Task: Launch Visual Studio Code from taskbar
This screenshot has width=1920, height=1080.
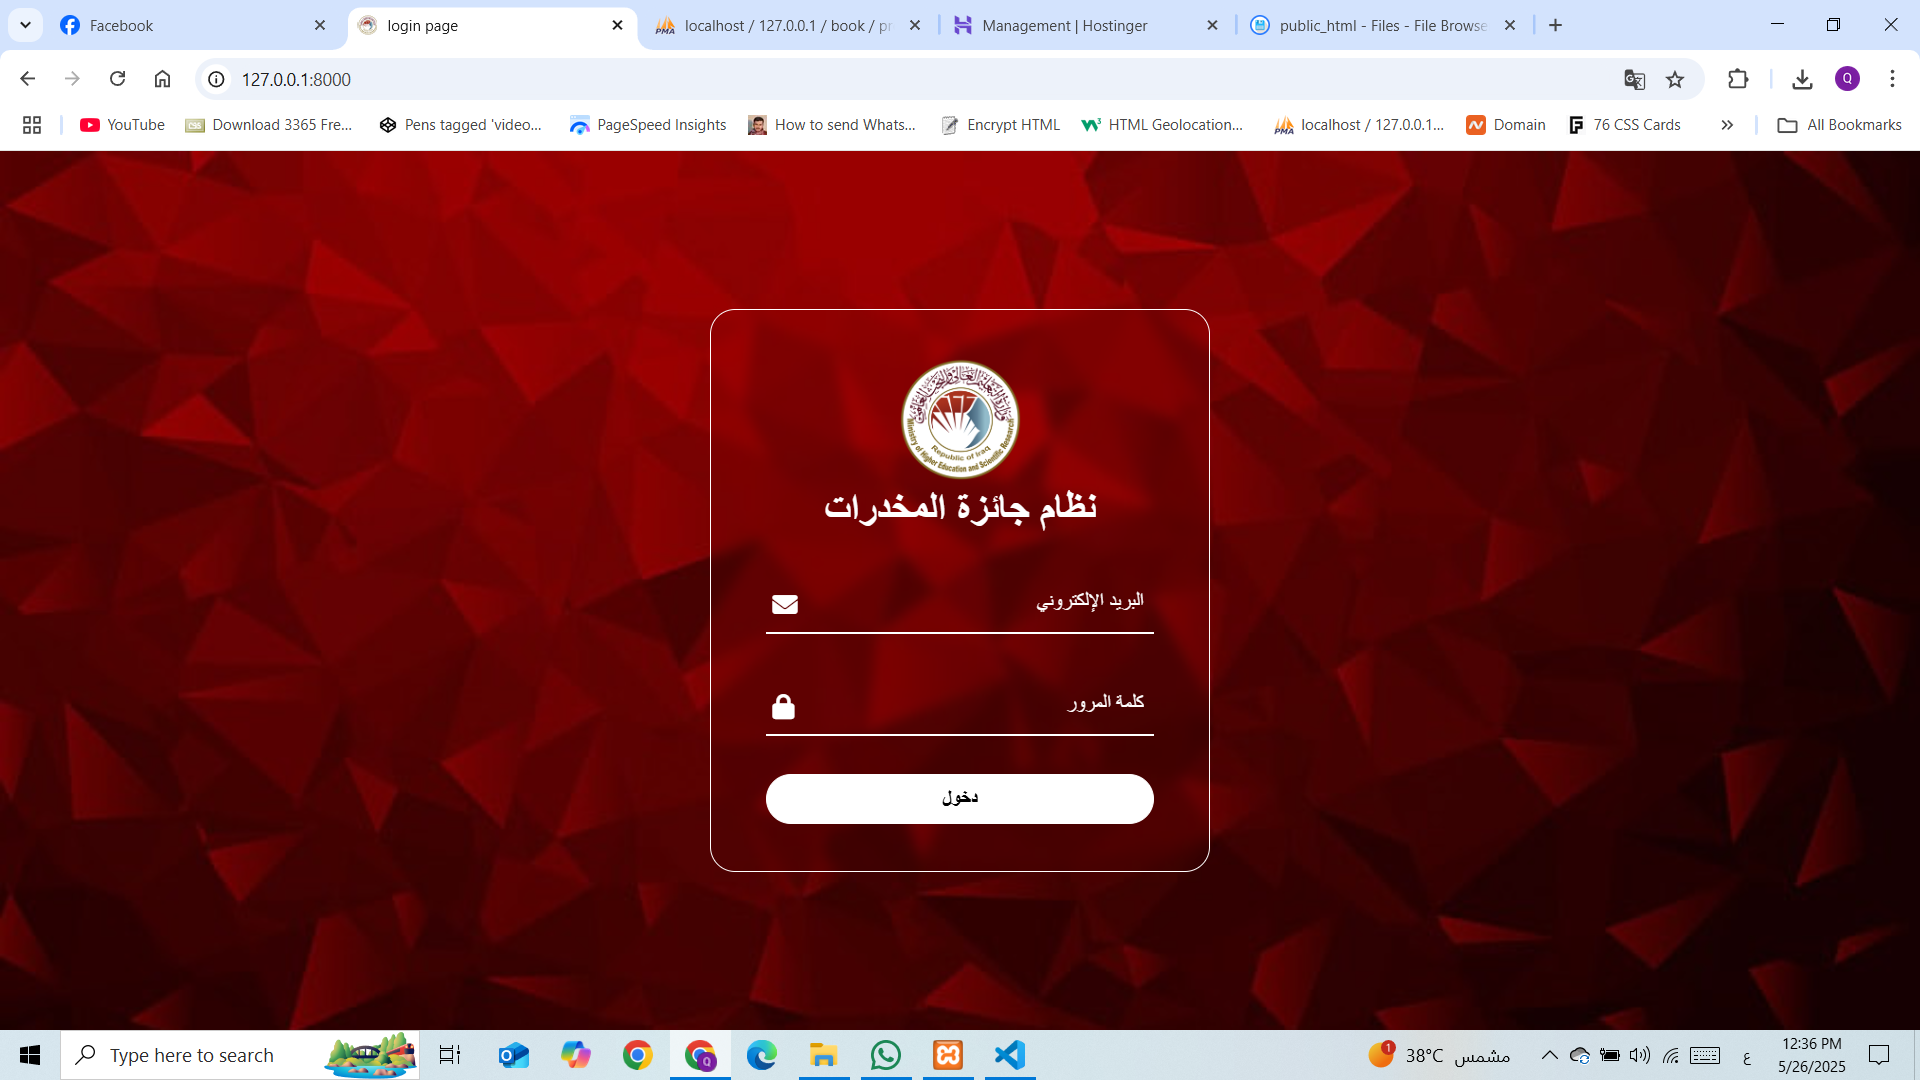Action: click(1010, 1055)
